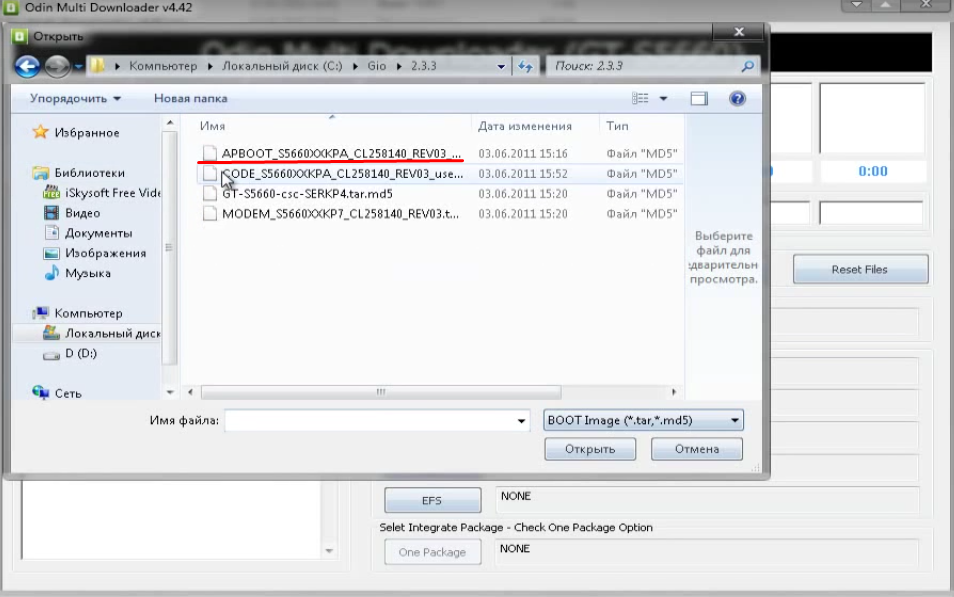
Task: Expand the BOOT Image file type dropdown
Action: tap(643, 421)
